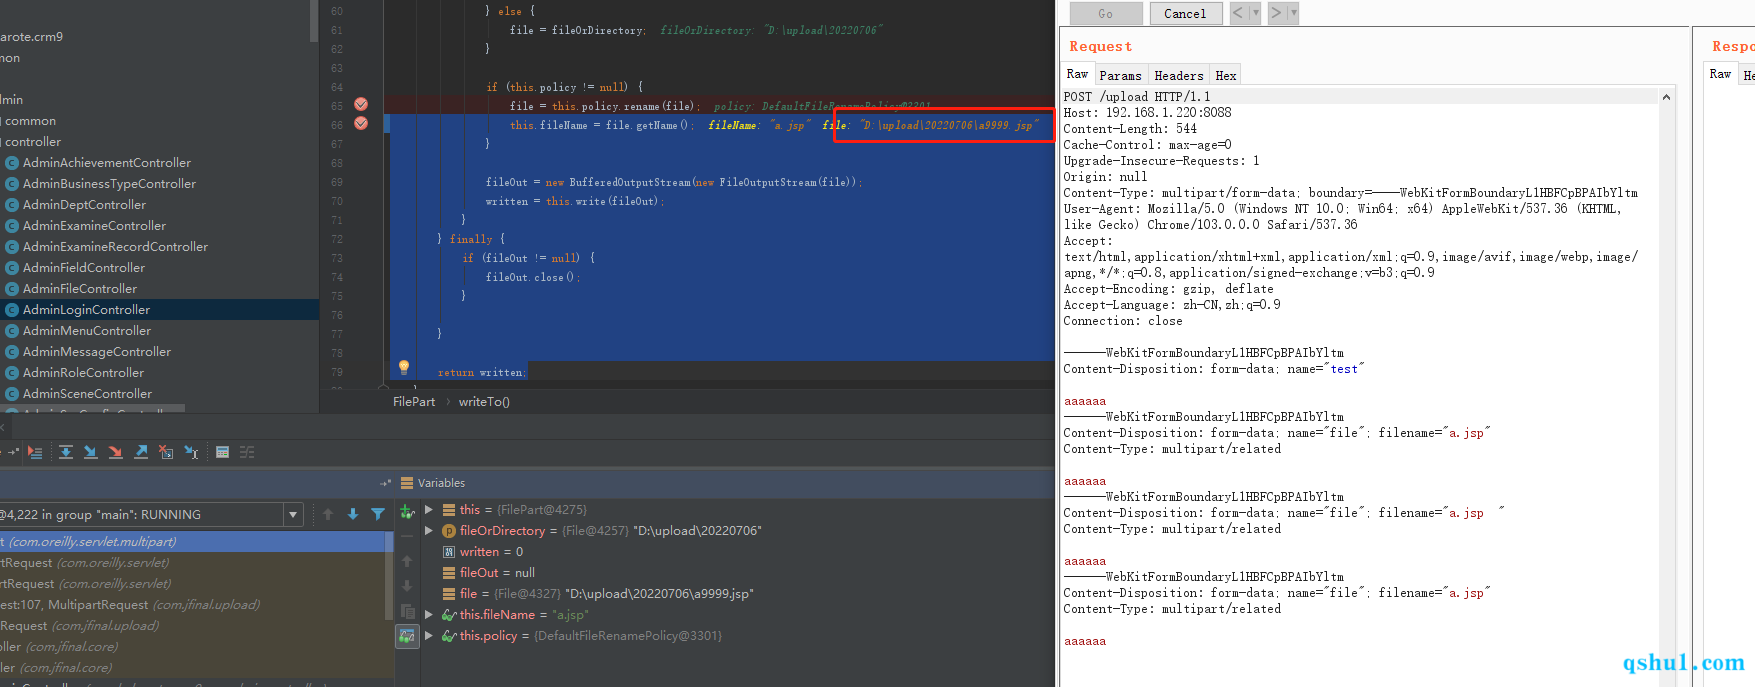
Task: Select the com.oreilly.servlet.multipart stack frame
Action: [x=192, y=542]
